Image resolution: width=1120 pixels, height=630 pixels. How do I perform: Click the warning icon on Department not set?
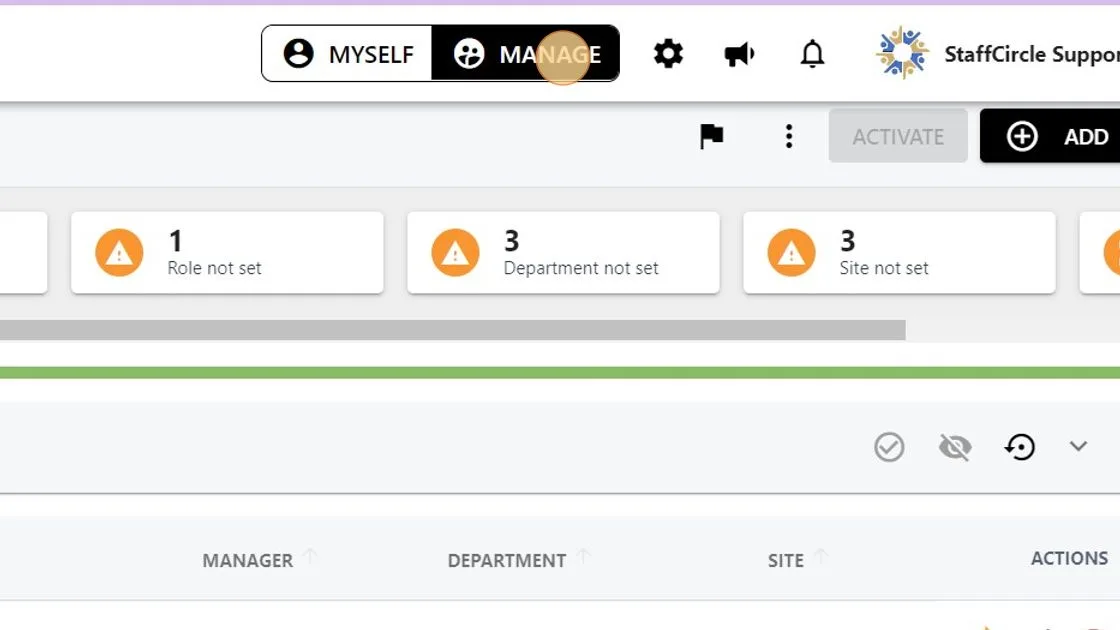[455, 252]
